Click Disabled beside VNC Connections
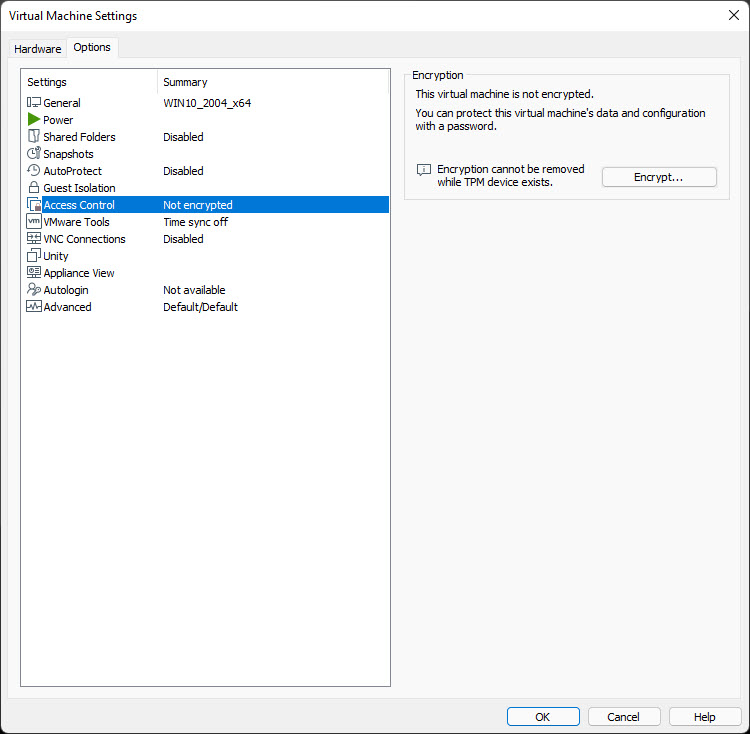Image resolution: width=750 pixels, height=734 pixels. coord(183,239)
